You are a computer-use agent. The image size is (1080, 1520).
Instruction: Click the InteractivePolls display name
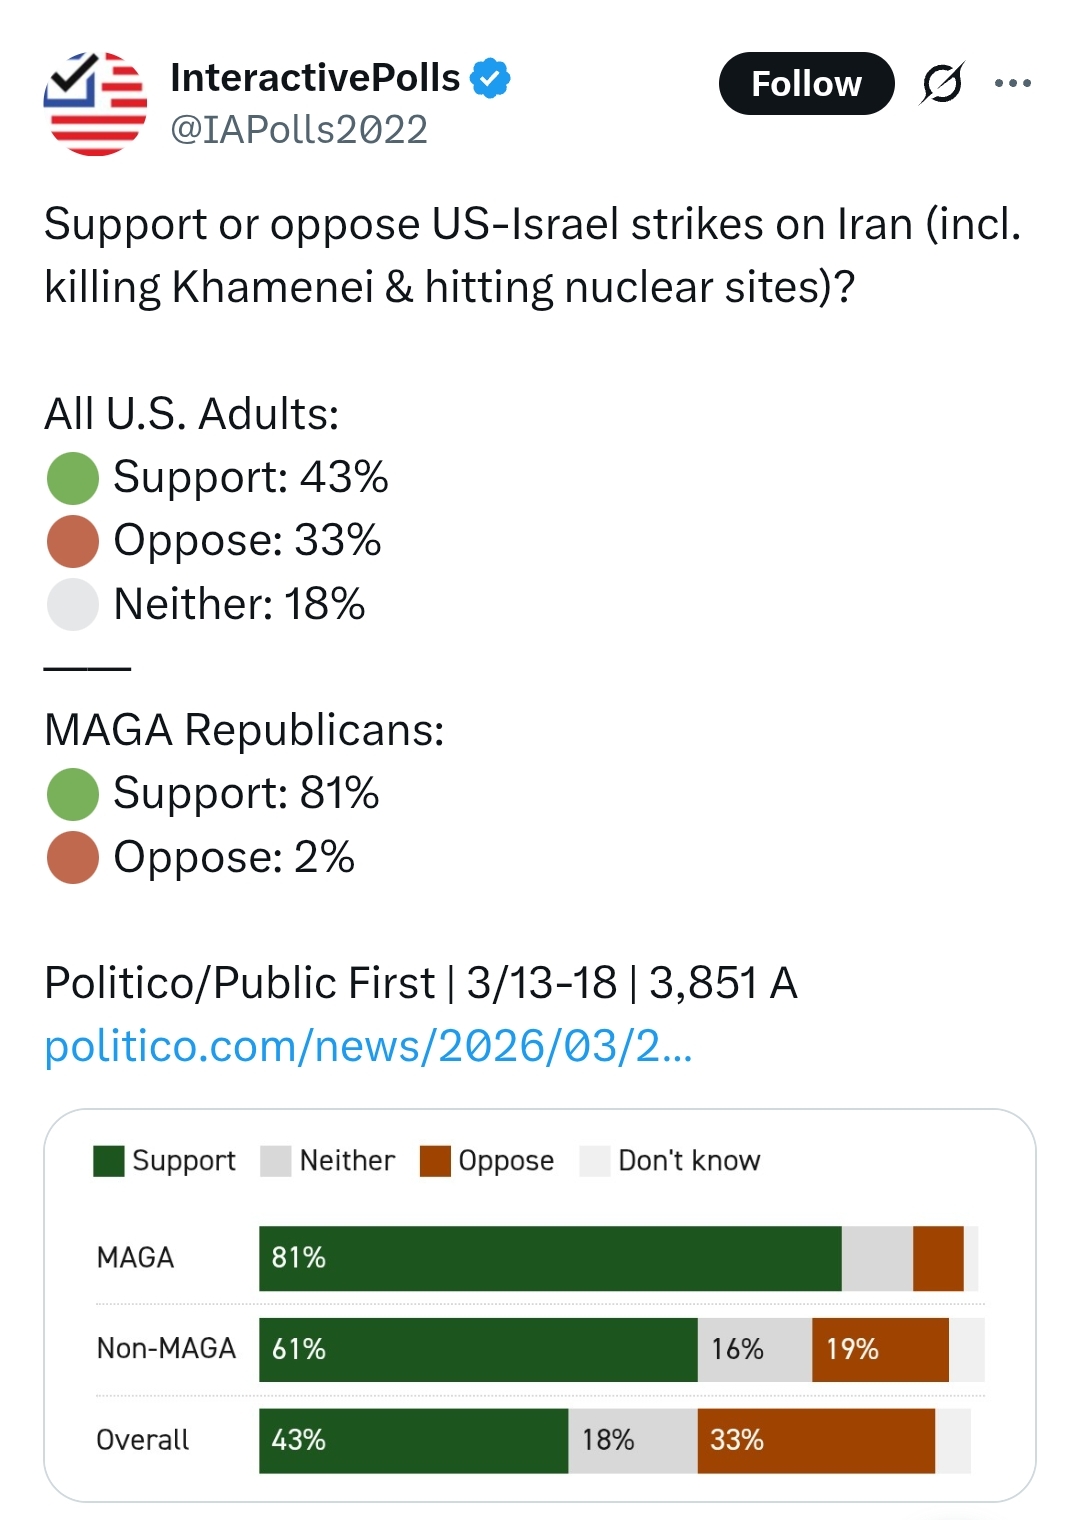[315, 78]
